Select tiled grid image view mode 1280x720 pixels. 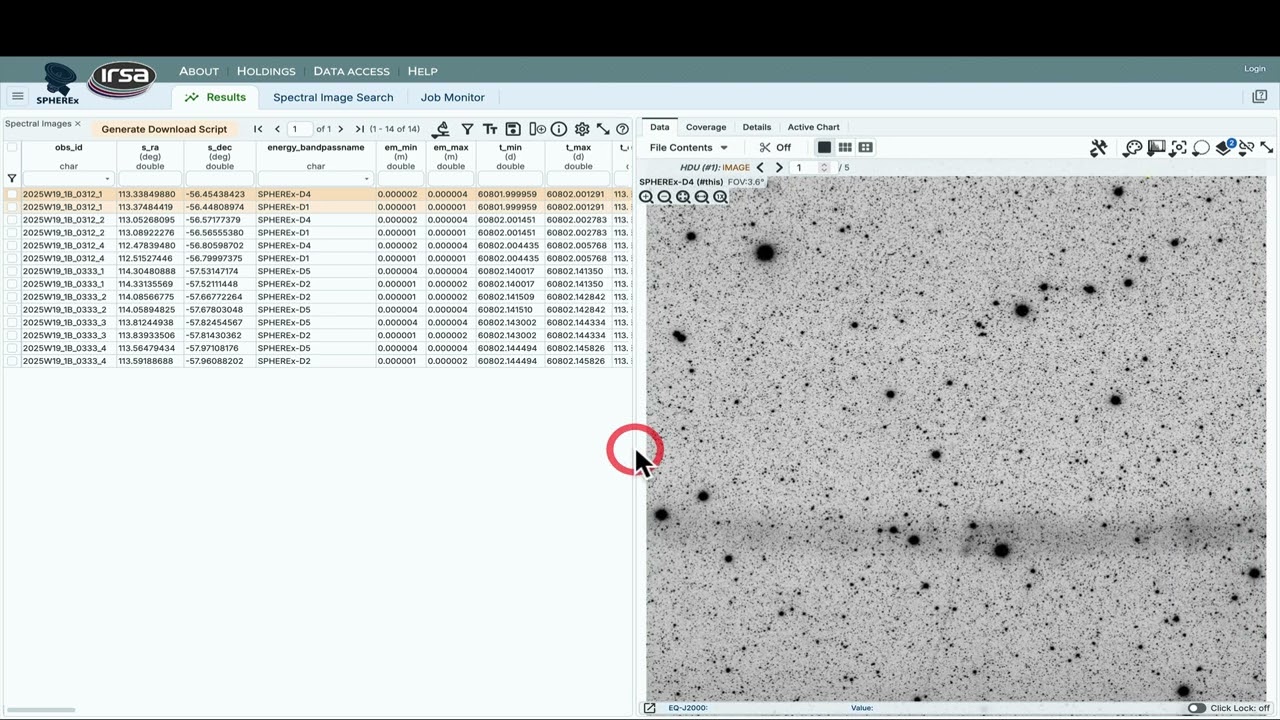click(x=845, y=147)
